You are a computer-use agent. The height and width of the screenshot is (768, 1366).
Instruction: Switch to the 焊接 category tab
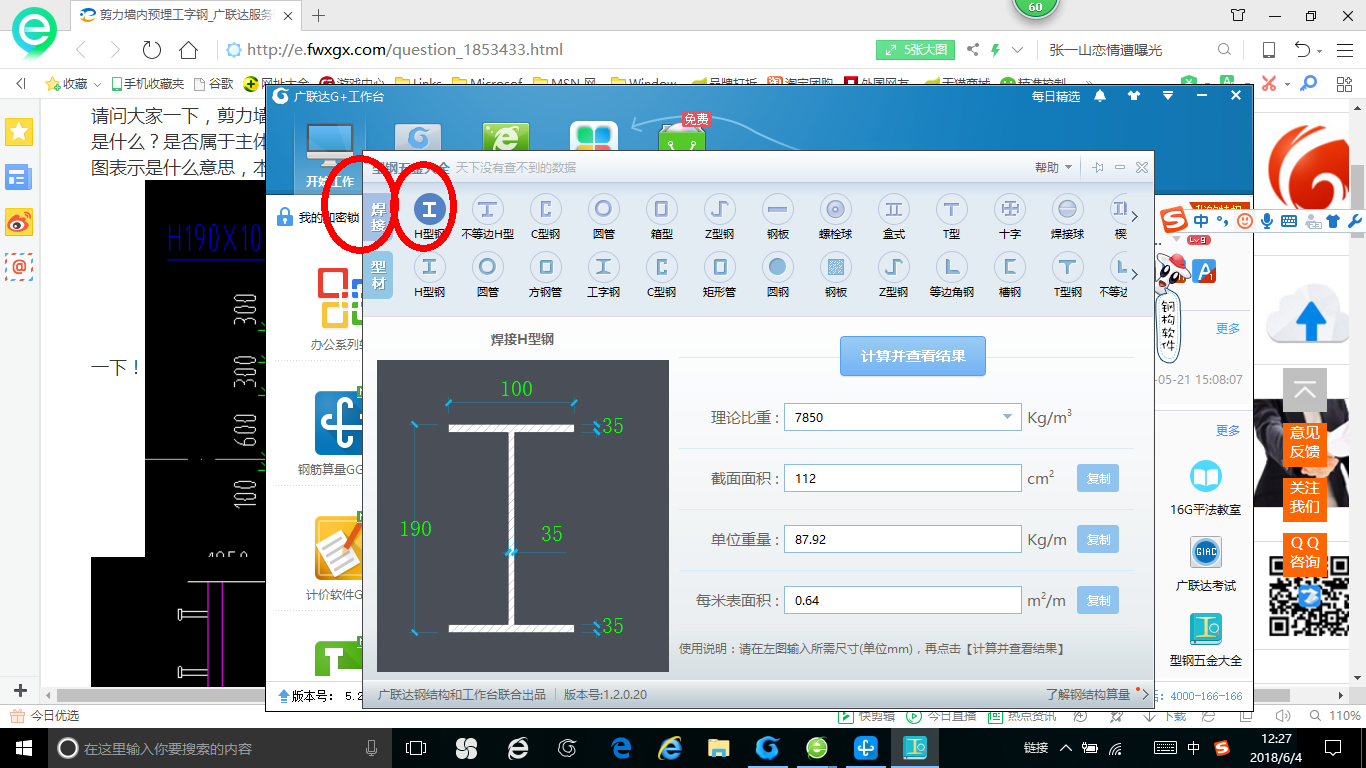(x=379, y=216)
